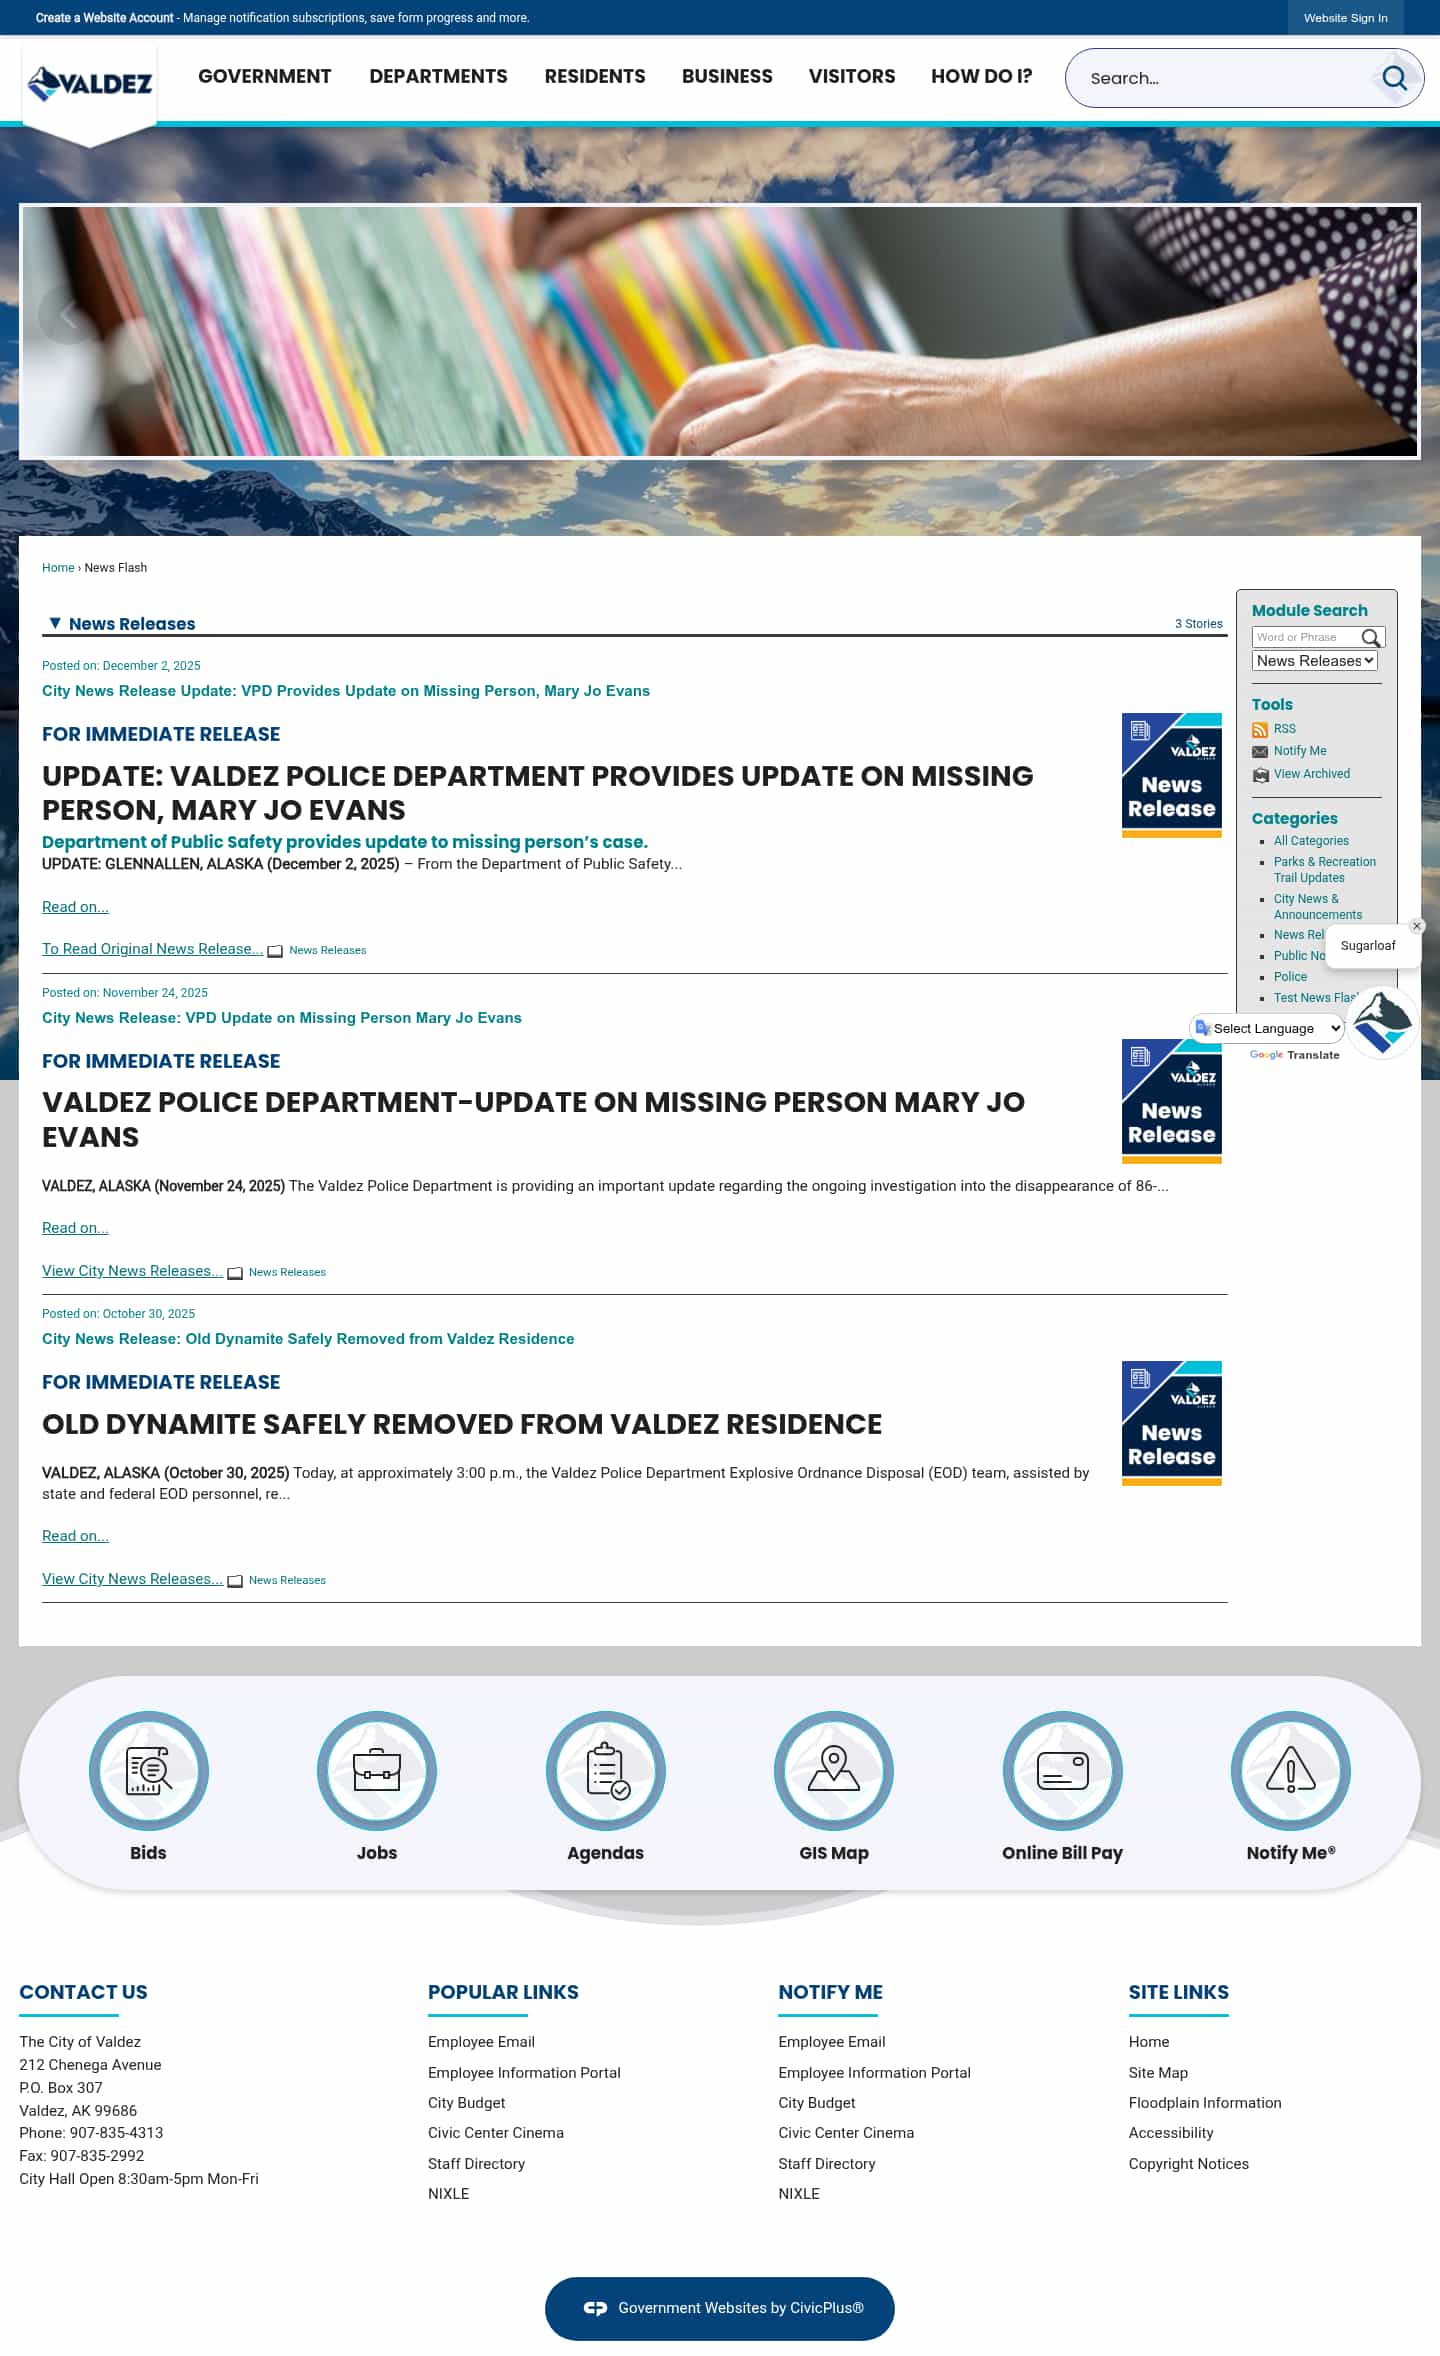This screenshot has width=1440, height=2356.
Task: Click the RSS feed icon
Action: click(1260, 730)
